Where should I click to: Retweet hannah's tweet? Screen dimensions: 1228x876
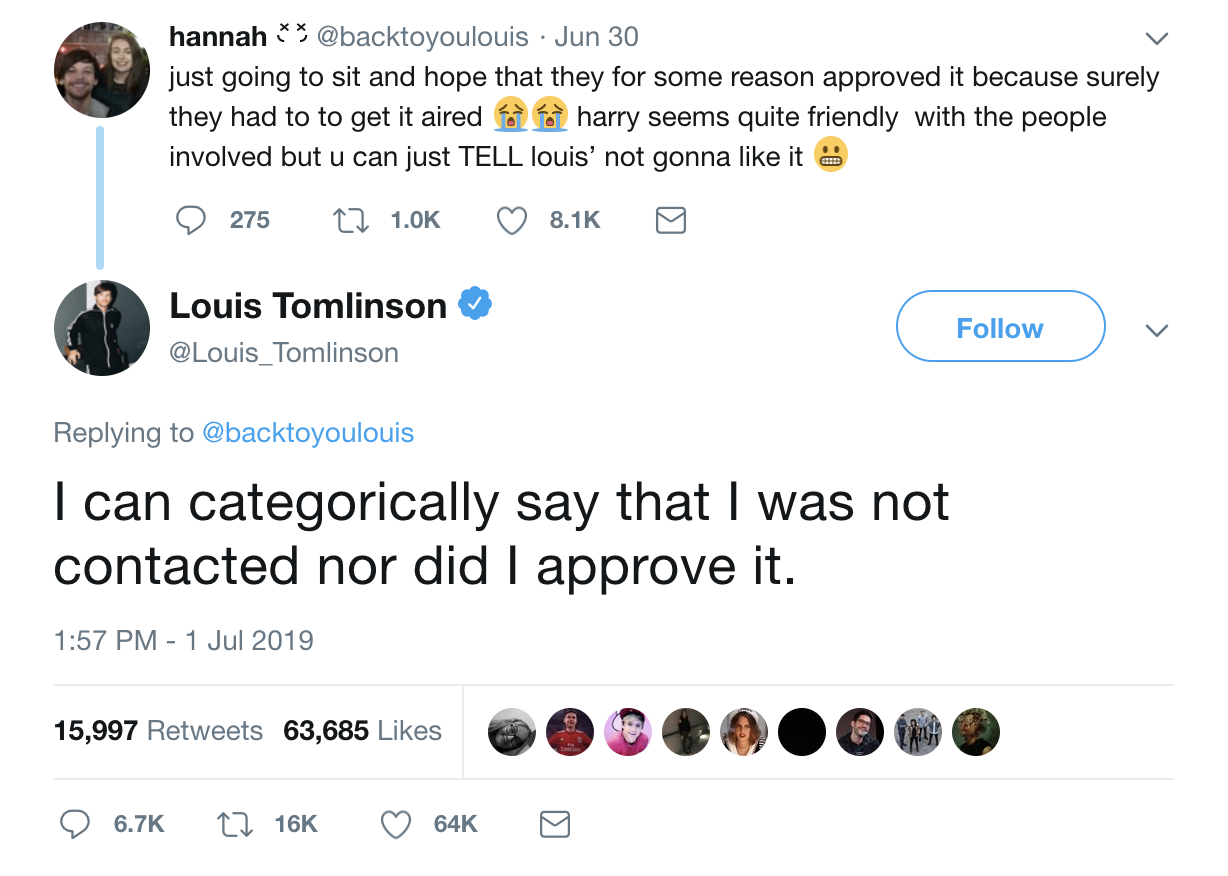[x=351, y=220]
